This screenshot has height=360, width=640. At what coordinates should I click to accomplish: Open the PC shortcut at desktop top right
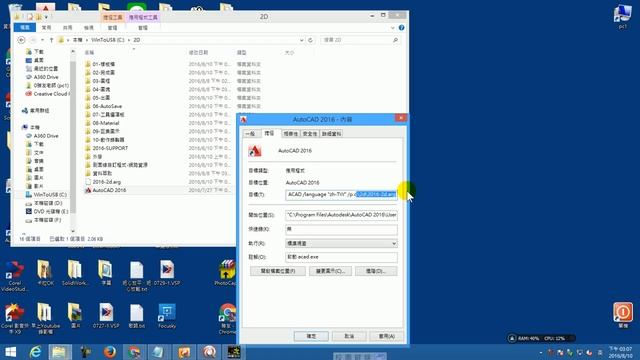(622, 17)
